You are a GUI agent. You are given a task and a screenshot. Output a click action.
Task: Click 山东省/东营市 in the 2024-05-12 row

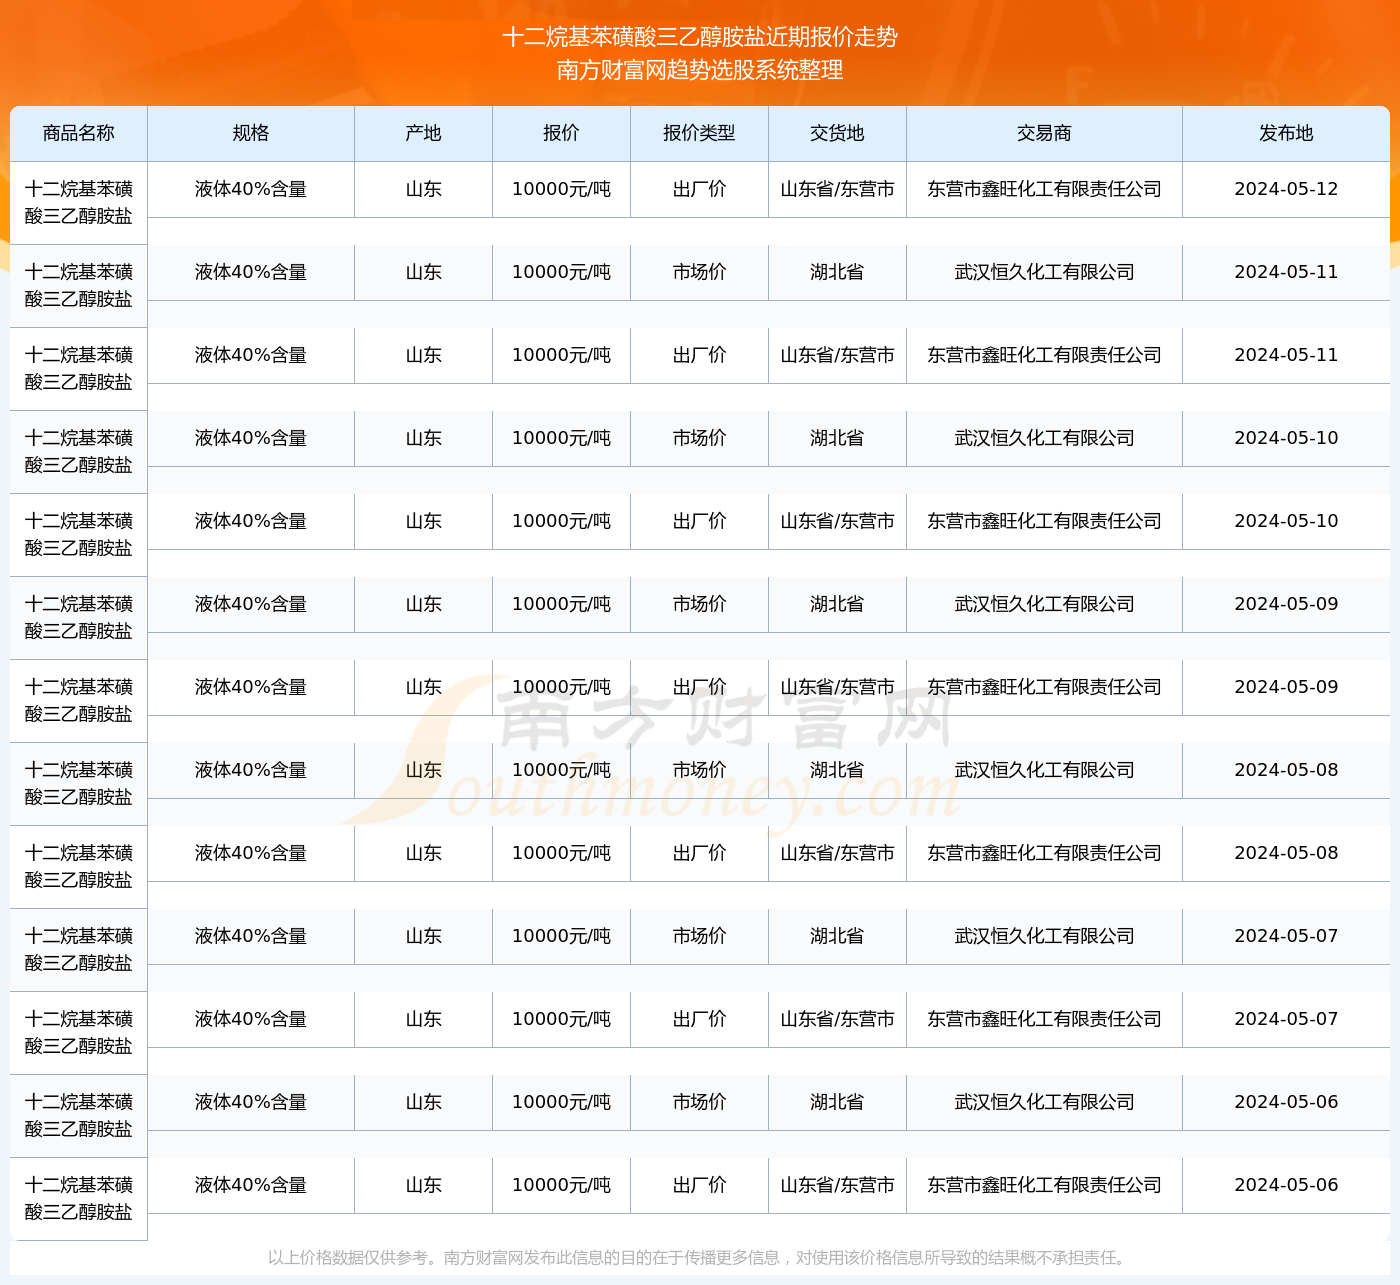(838, 189)
